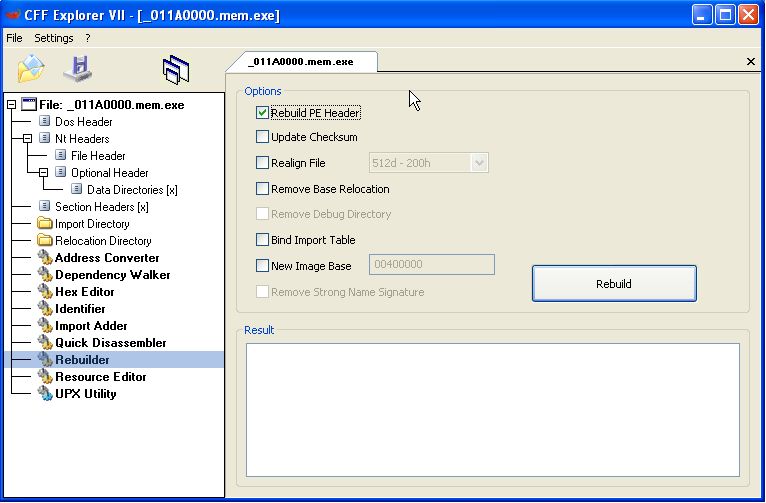
Task: Click the Import Adder tool icon
Action: pos(45,326)
